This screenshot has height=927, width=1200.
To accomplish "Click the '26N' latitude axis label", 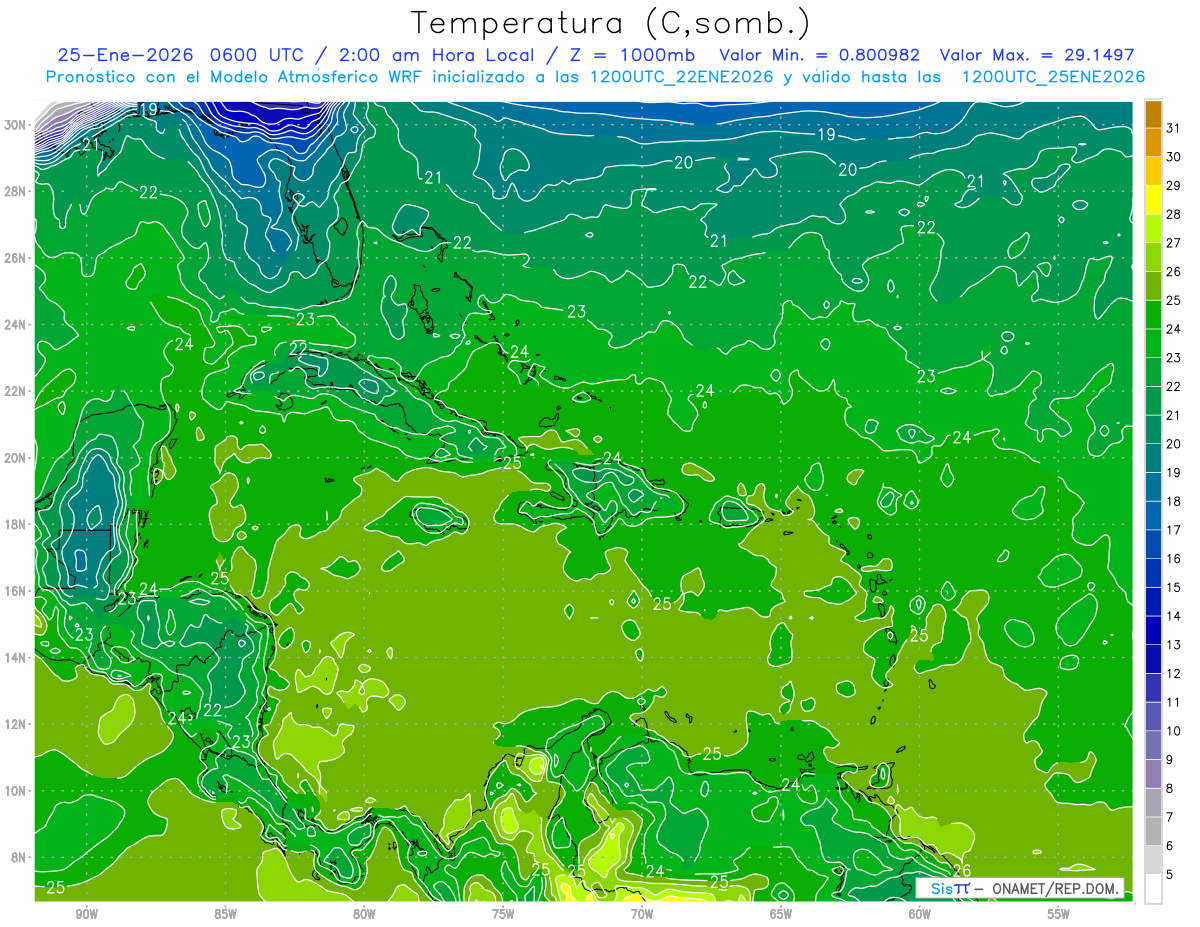I will pyautogui.click(x=17, y=257).
